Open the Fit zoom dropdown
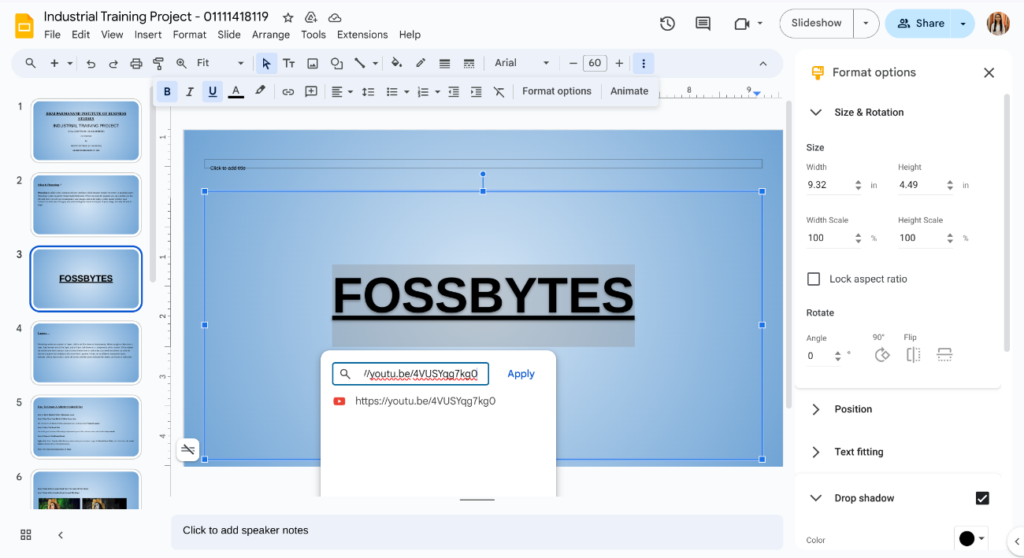 (x=220, y=63)
